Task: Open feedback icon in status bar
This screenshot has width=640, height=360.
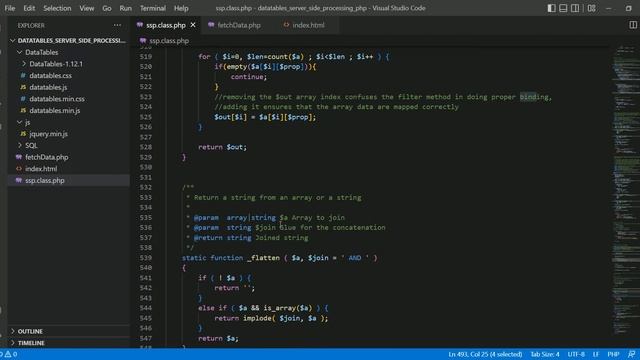Action: coord(631,354)
